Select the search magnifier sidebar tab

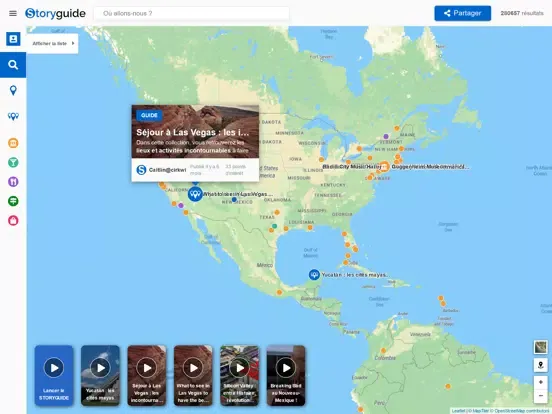pos(13,65)
